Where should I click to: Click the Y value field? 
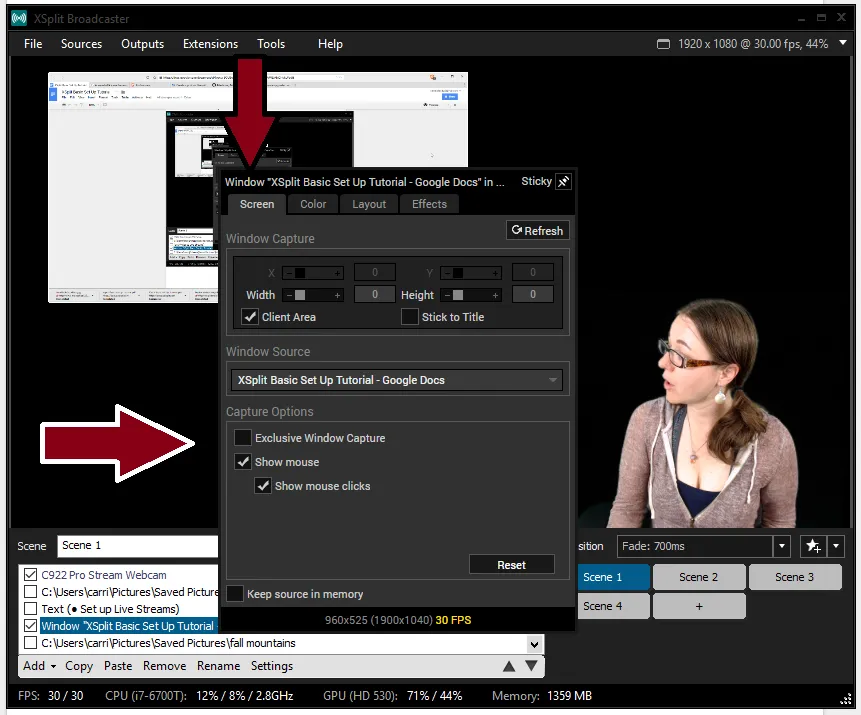click(533, 272)
